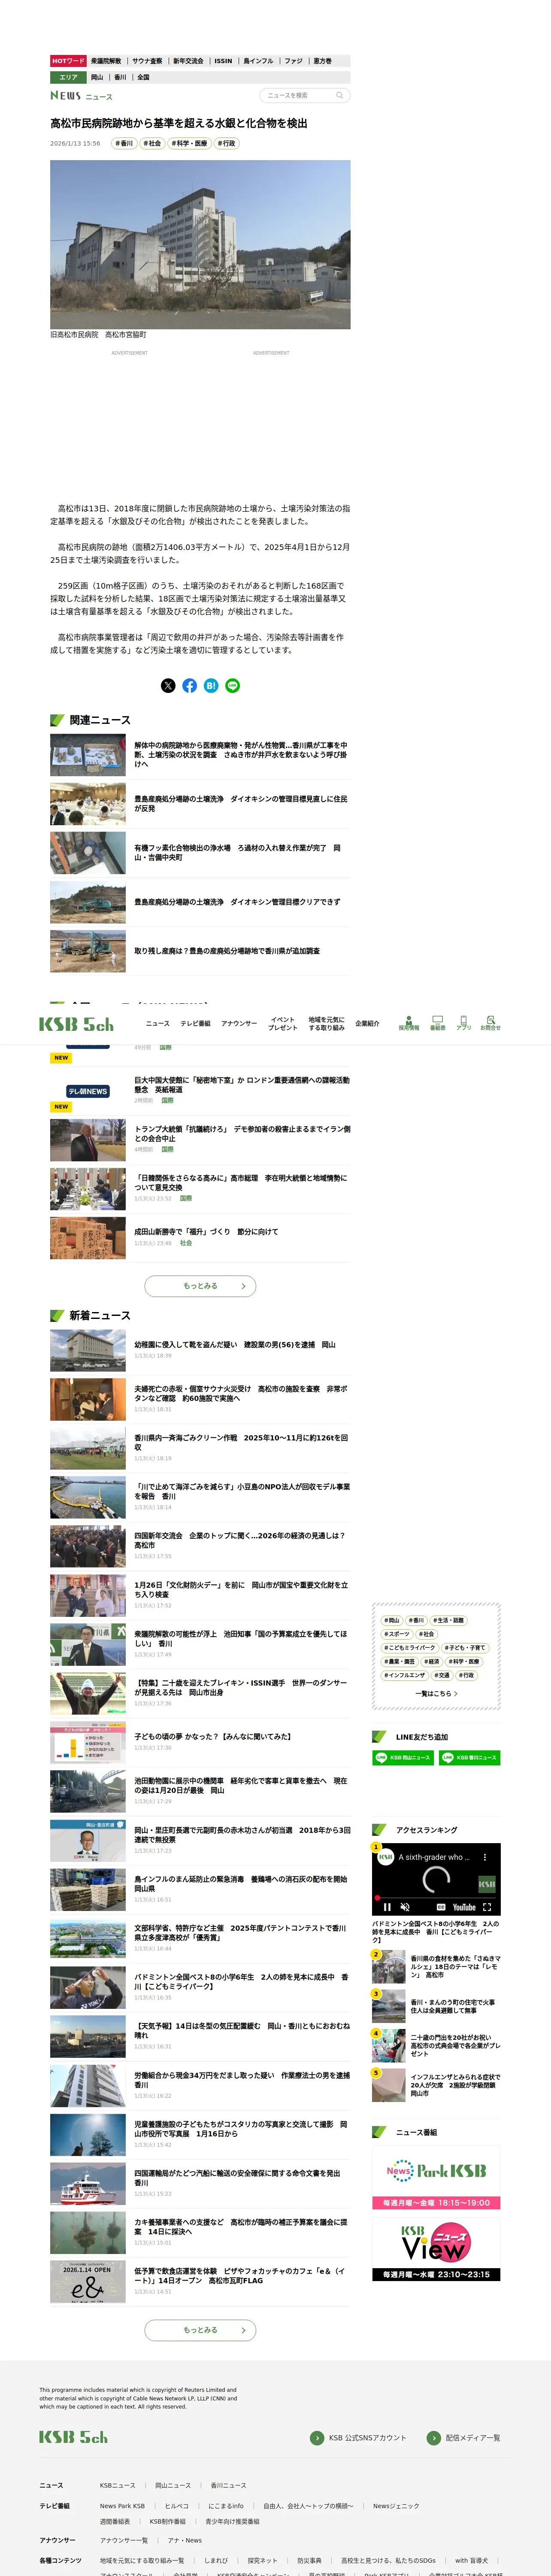Open the YouTube video options menu
The image size is (551, 2576).
[485, 1857]
